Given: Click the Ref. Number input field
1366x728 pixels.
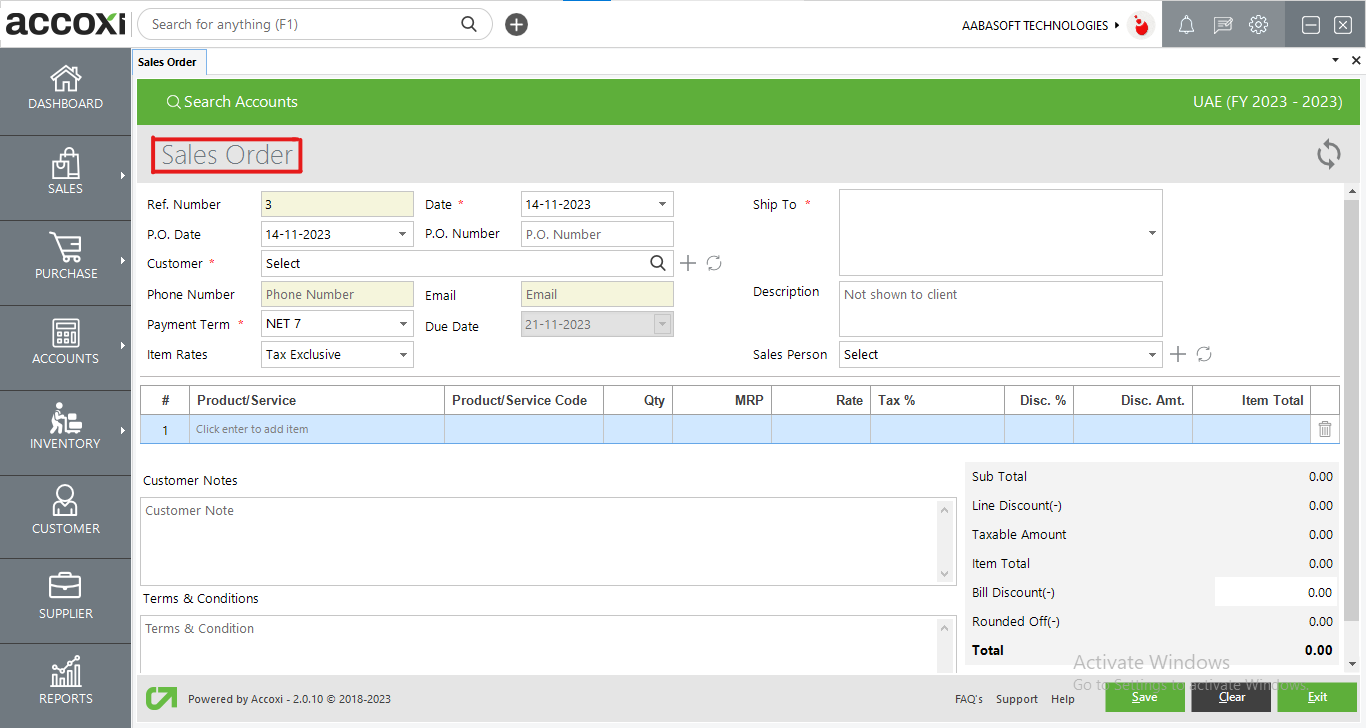Looking at the screenshot, I should click(x=337, y=203).
